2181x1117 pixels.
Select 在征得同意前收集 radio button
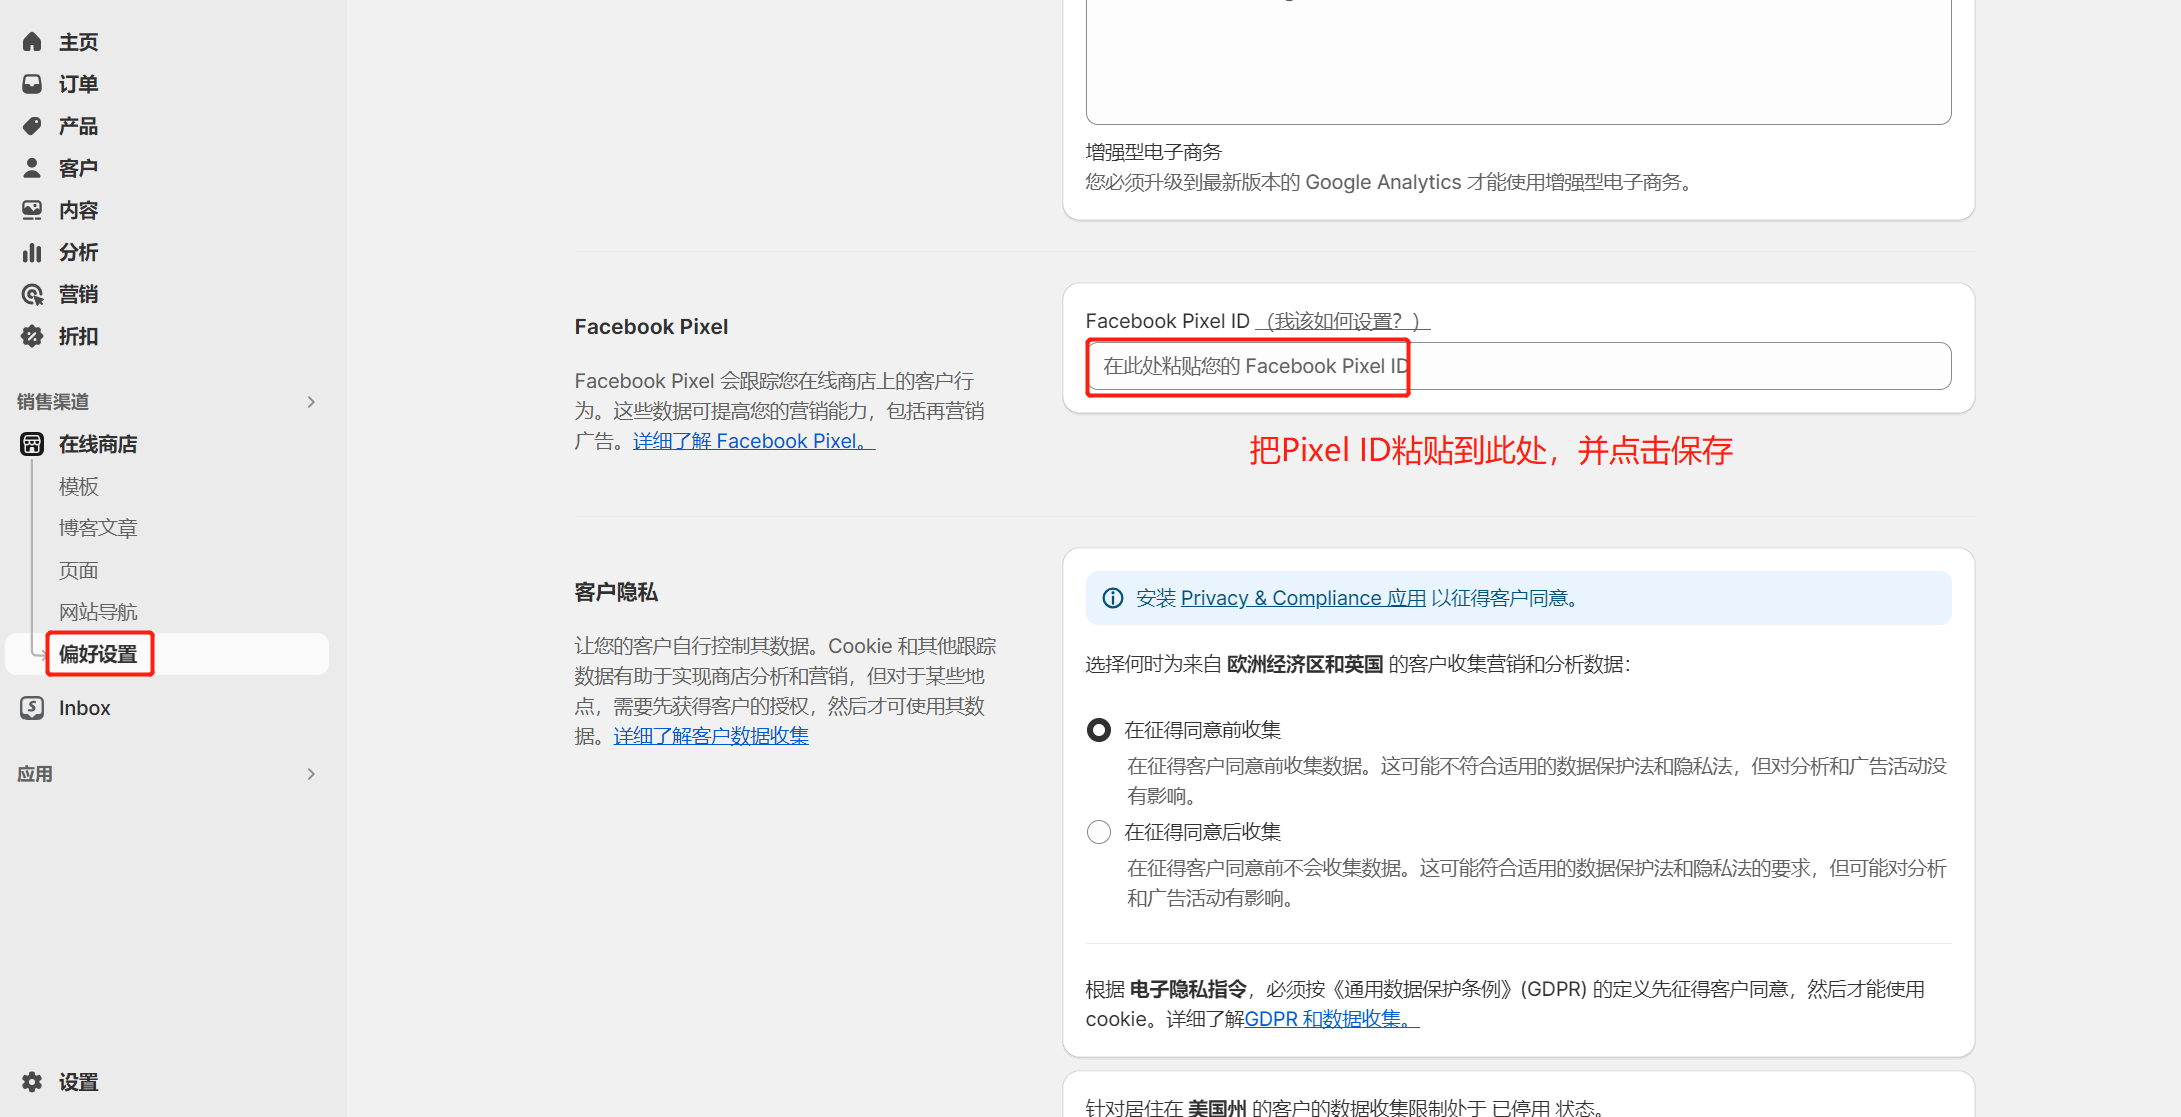pyautogui.click(x=1099, y=730)
